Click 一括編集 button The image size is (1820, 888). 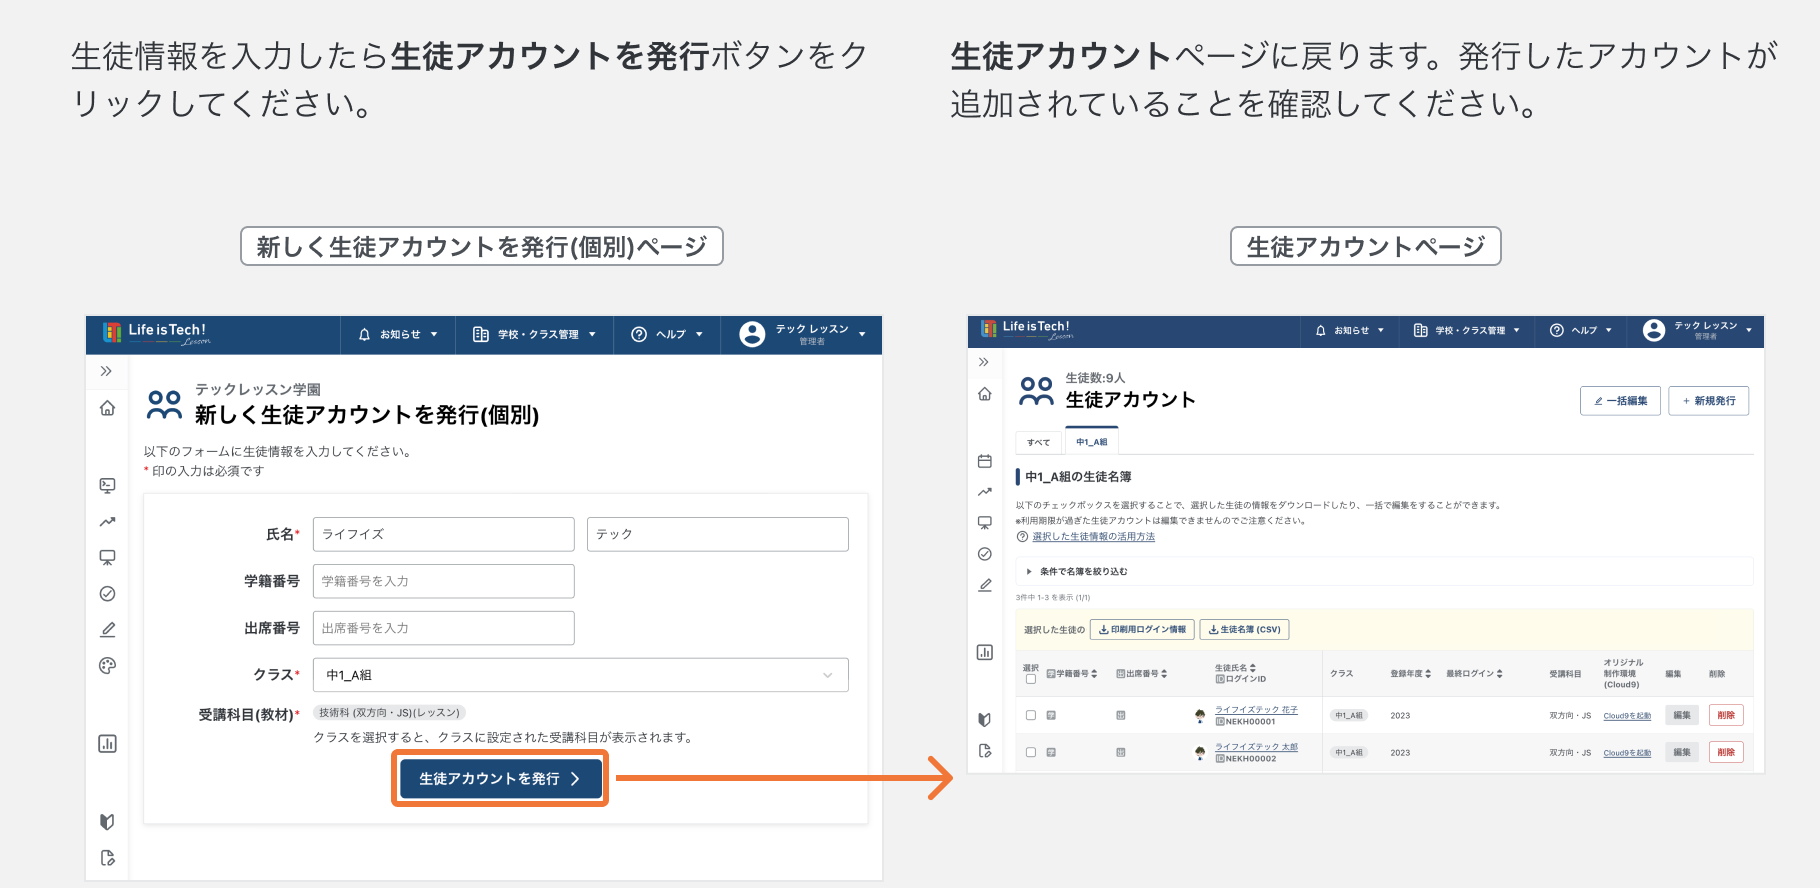pyautogui.click(x=1620, y=401)
